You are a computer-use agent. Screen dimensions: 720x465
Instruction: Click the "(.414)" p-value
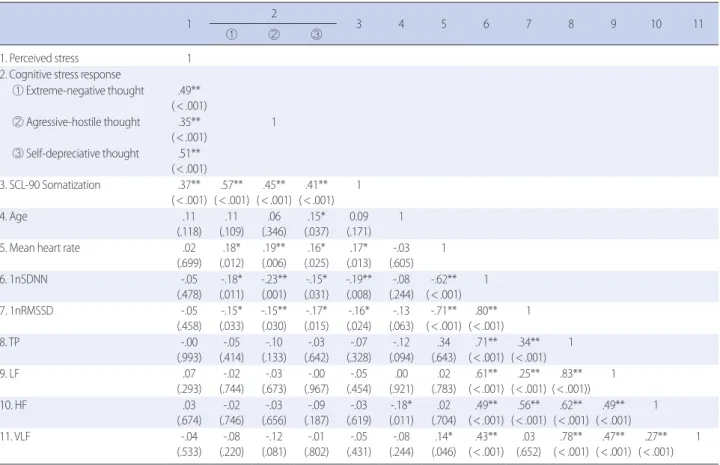click(231, 358)
